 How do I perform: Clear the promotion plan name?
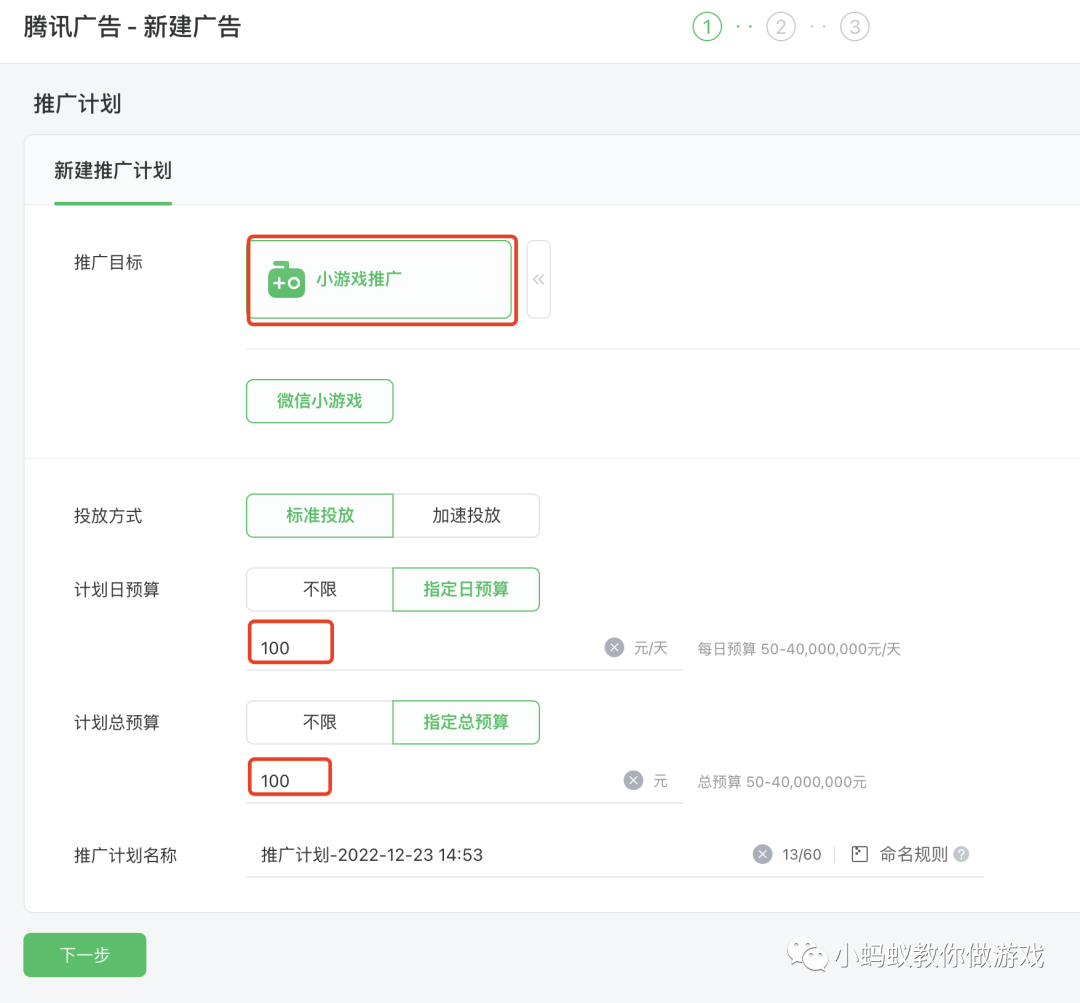762,854
